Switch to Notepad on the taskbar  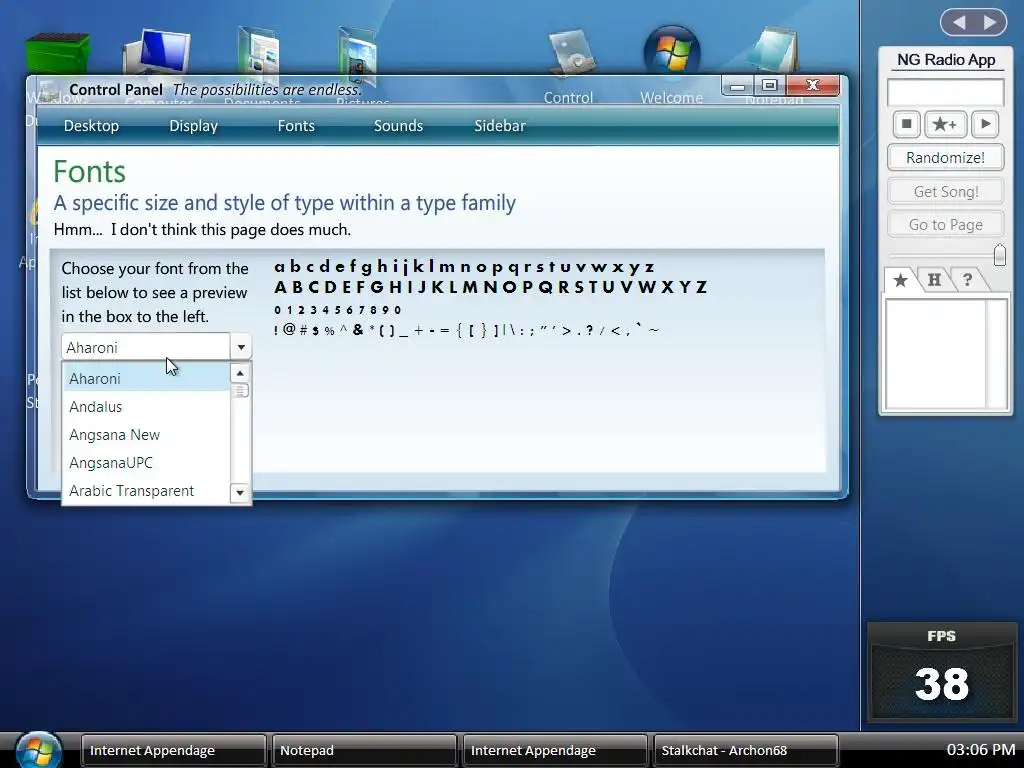click(364, 750)
